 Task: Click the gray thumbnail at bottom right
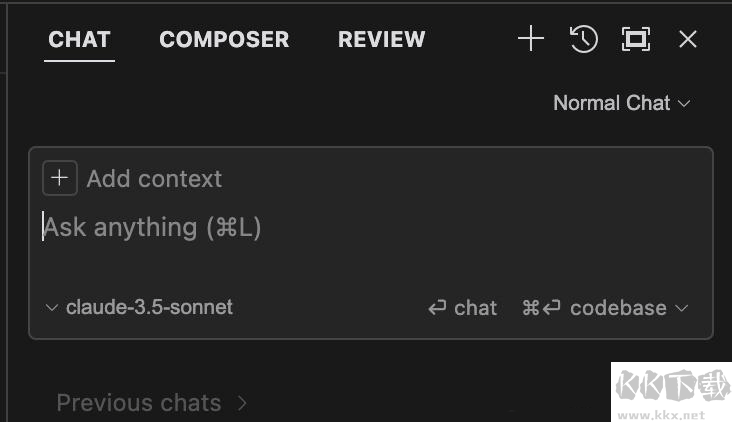(670, 395)
